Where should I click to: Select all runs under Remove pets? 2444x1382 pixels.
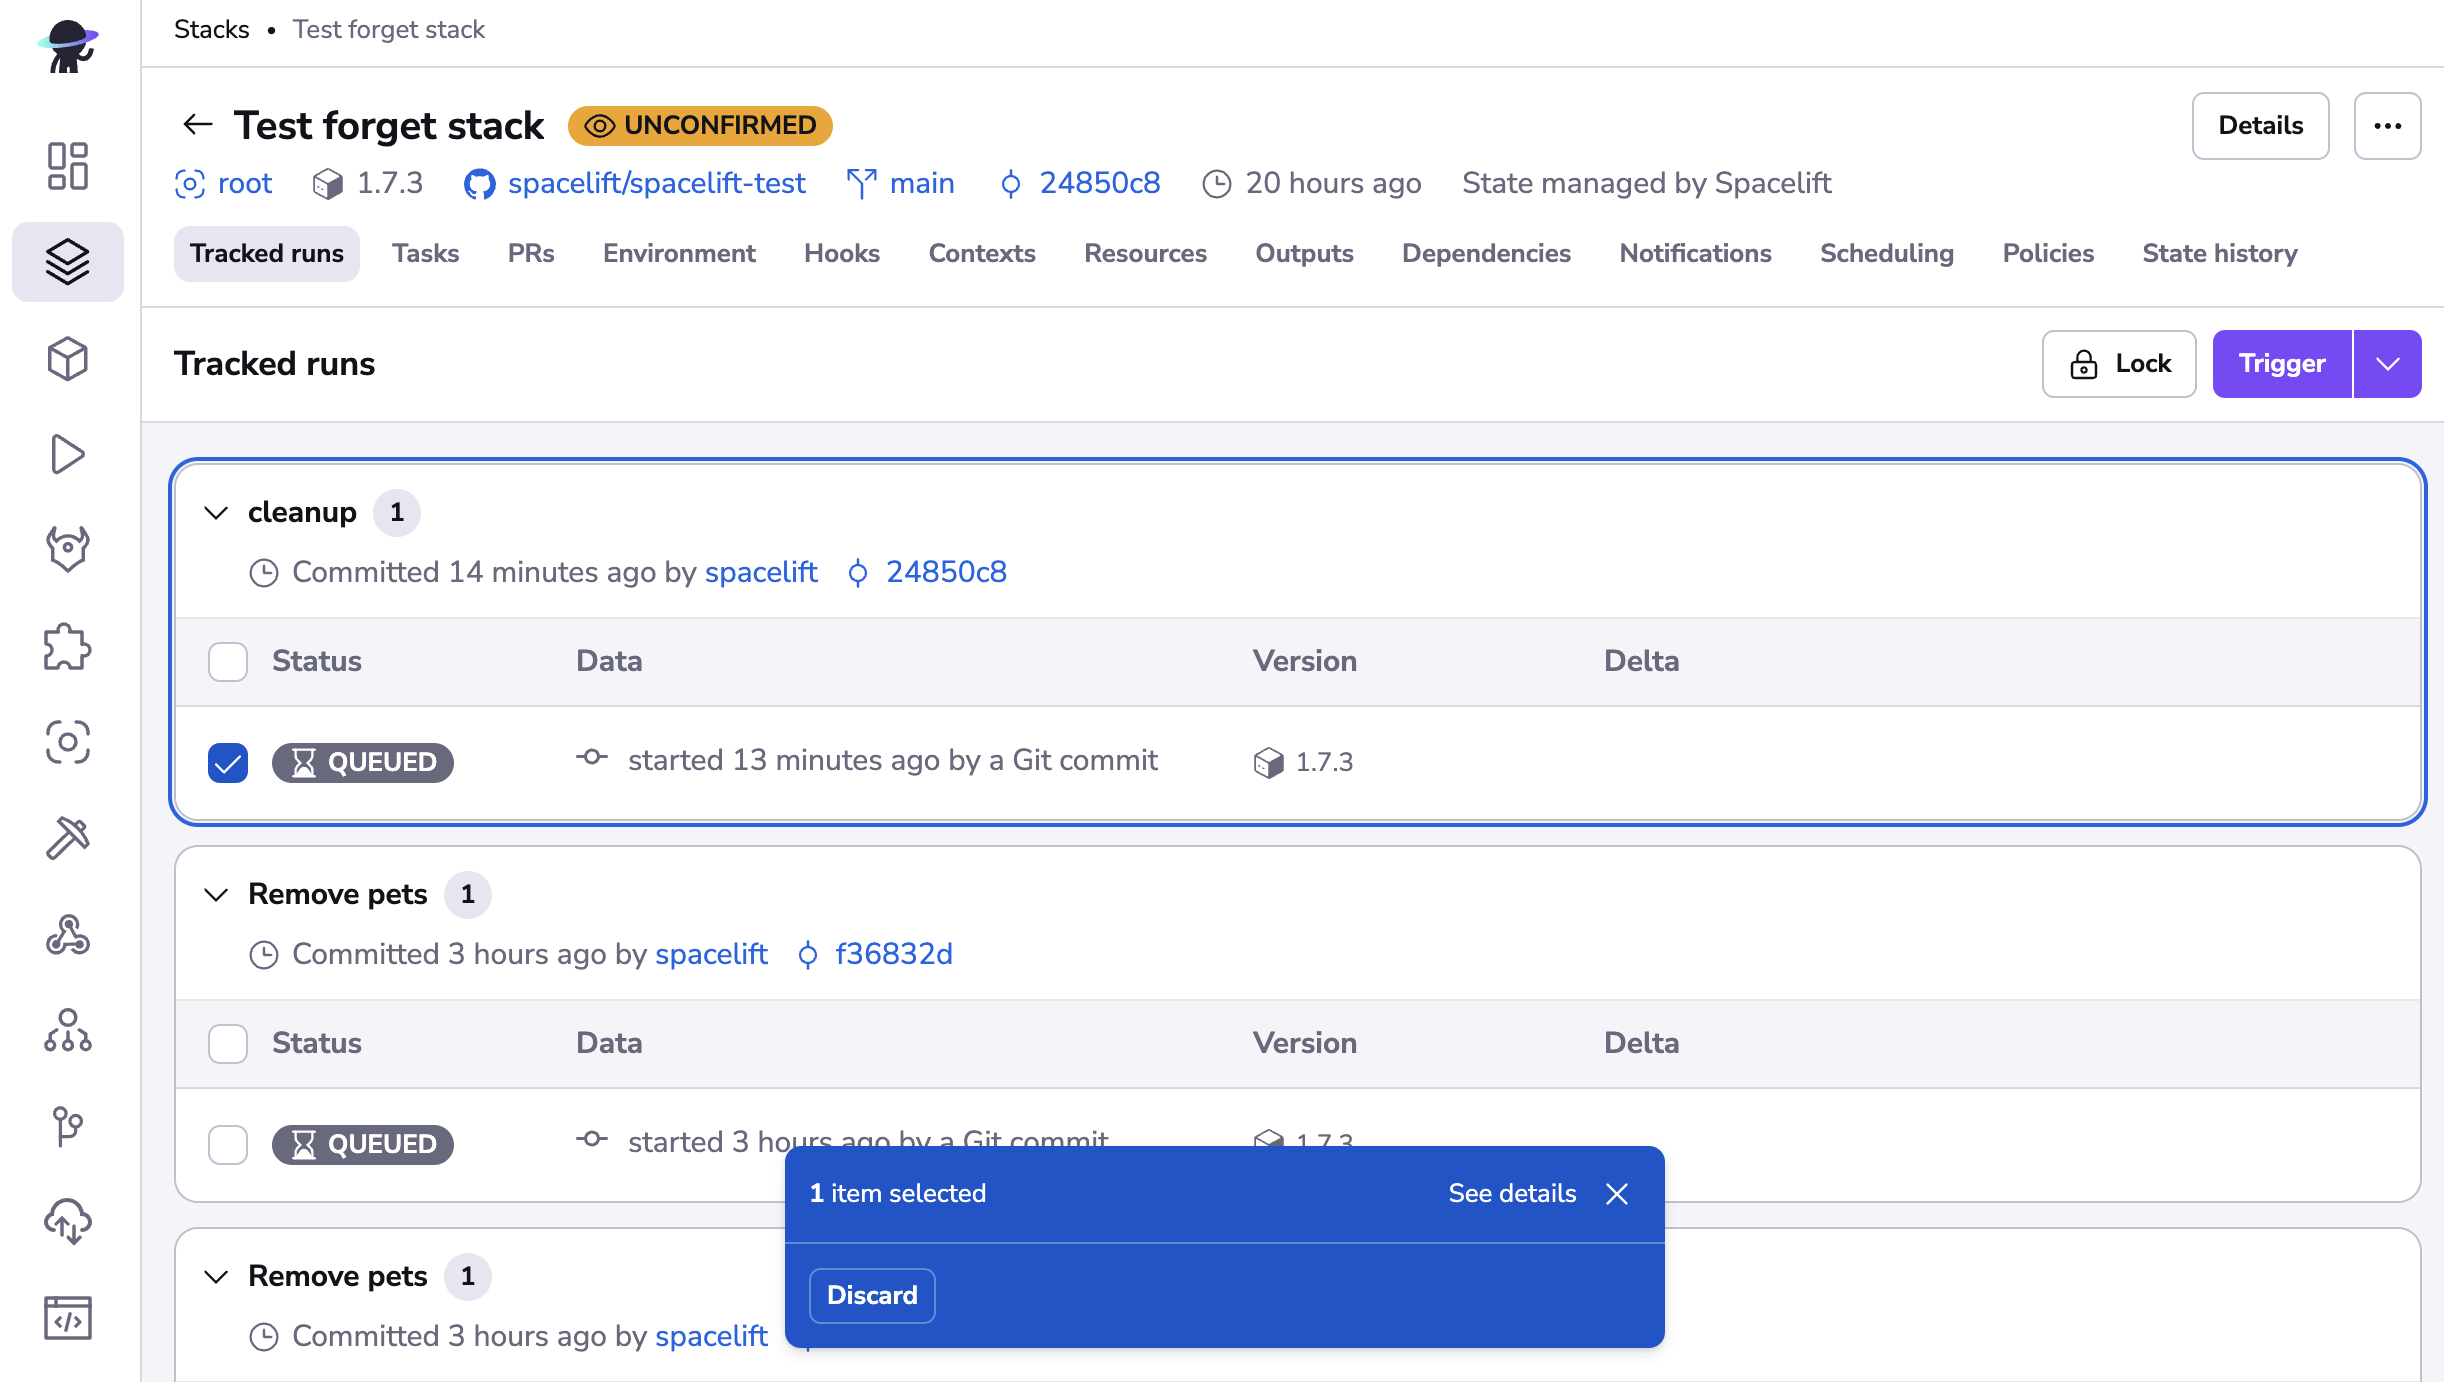pos(228,1043)
